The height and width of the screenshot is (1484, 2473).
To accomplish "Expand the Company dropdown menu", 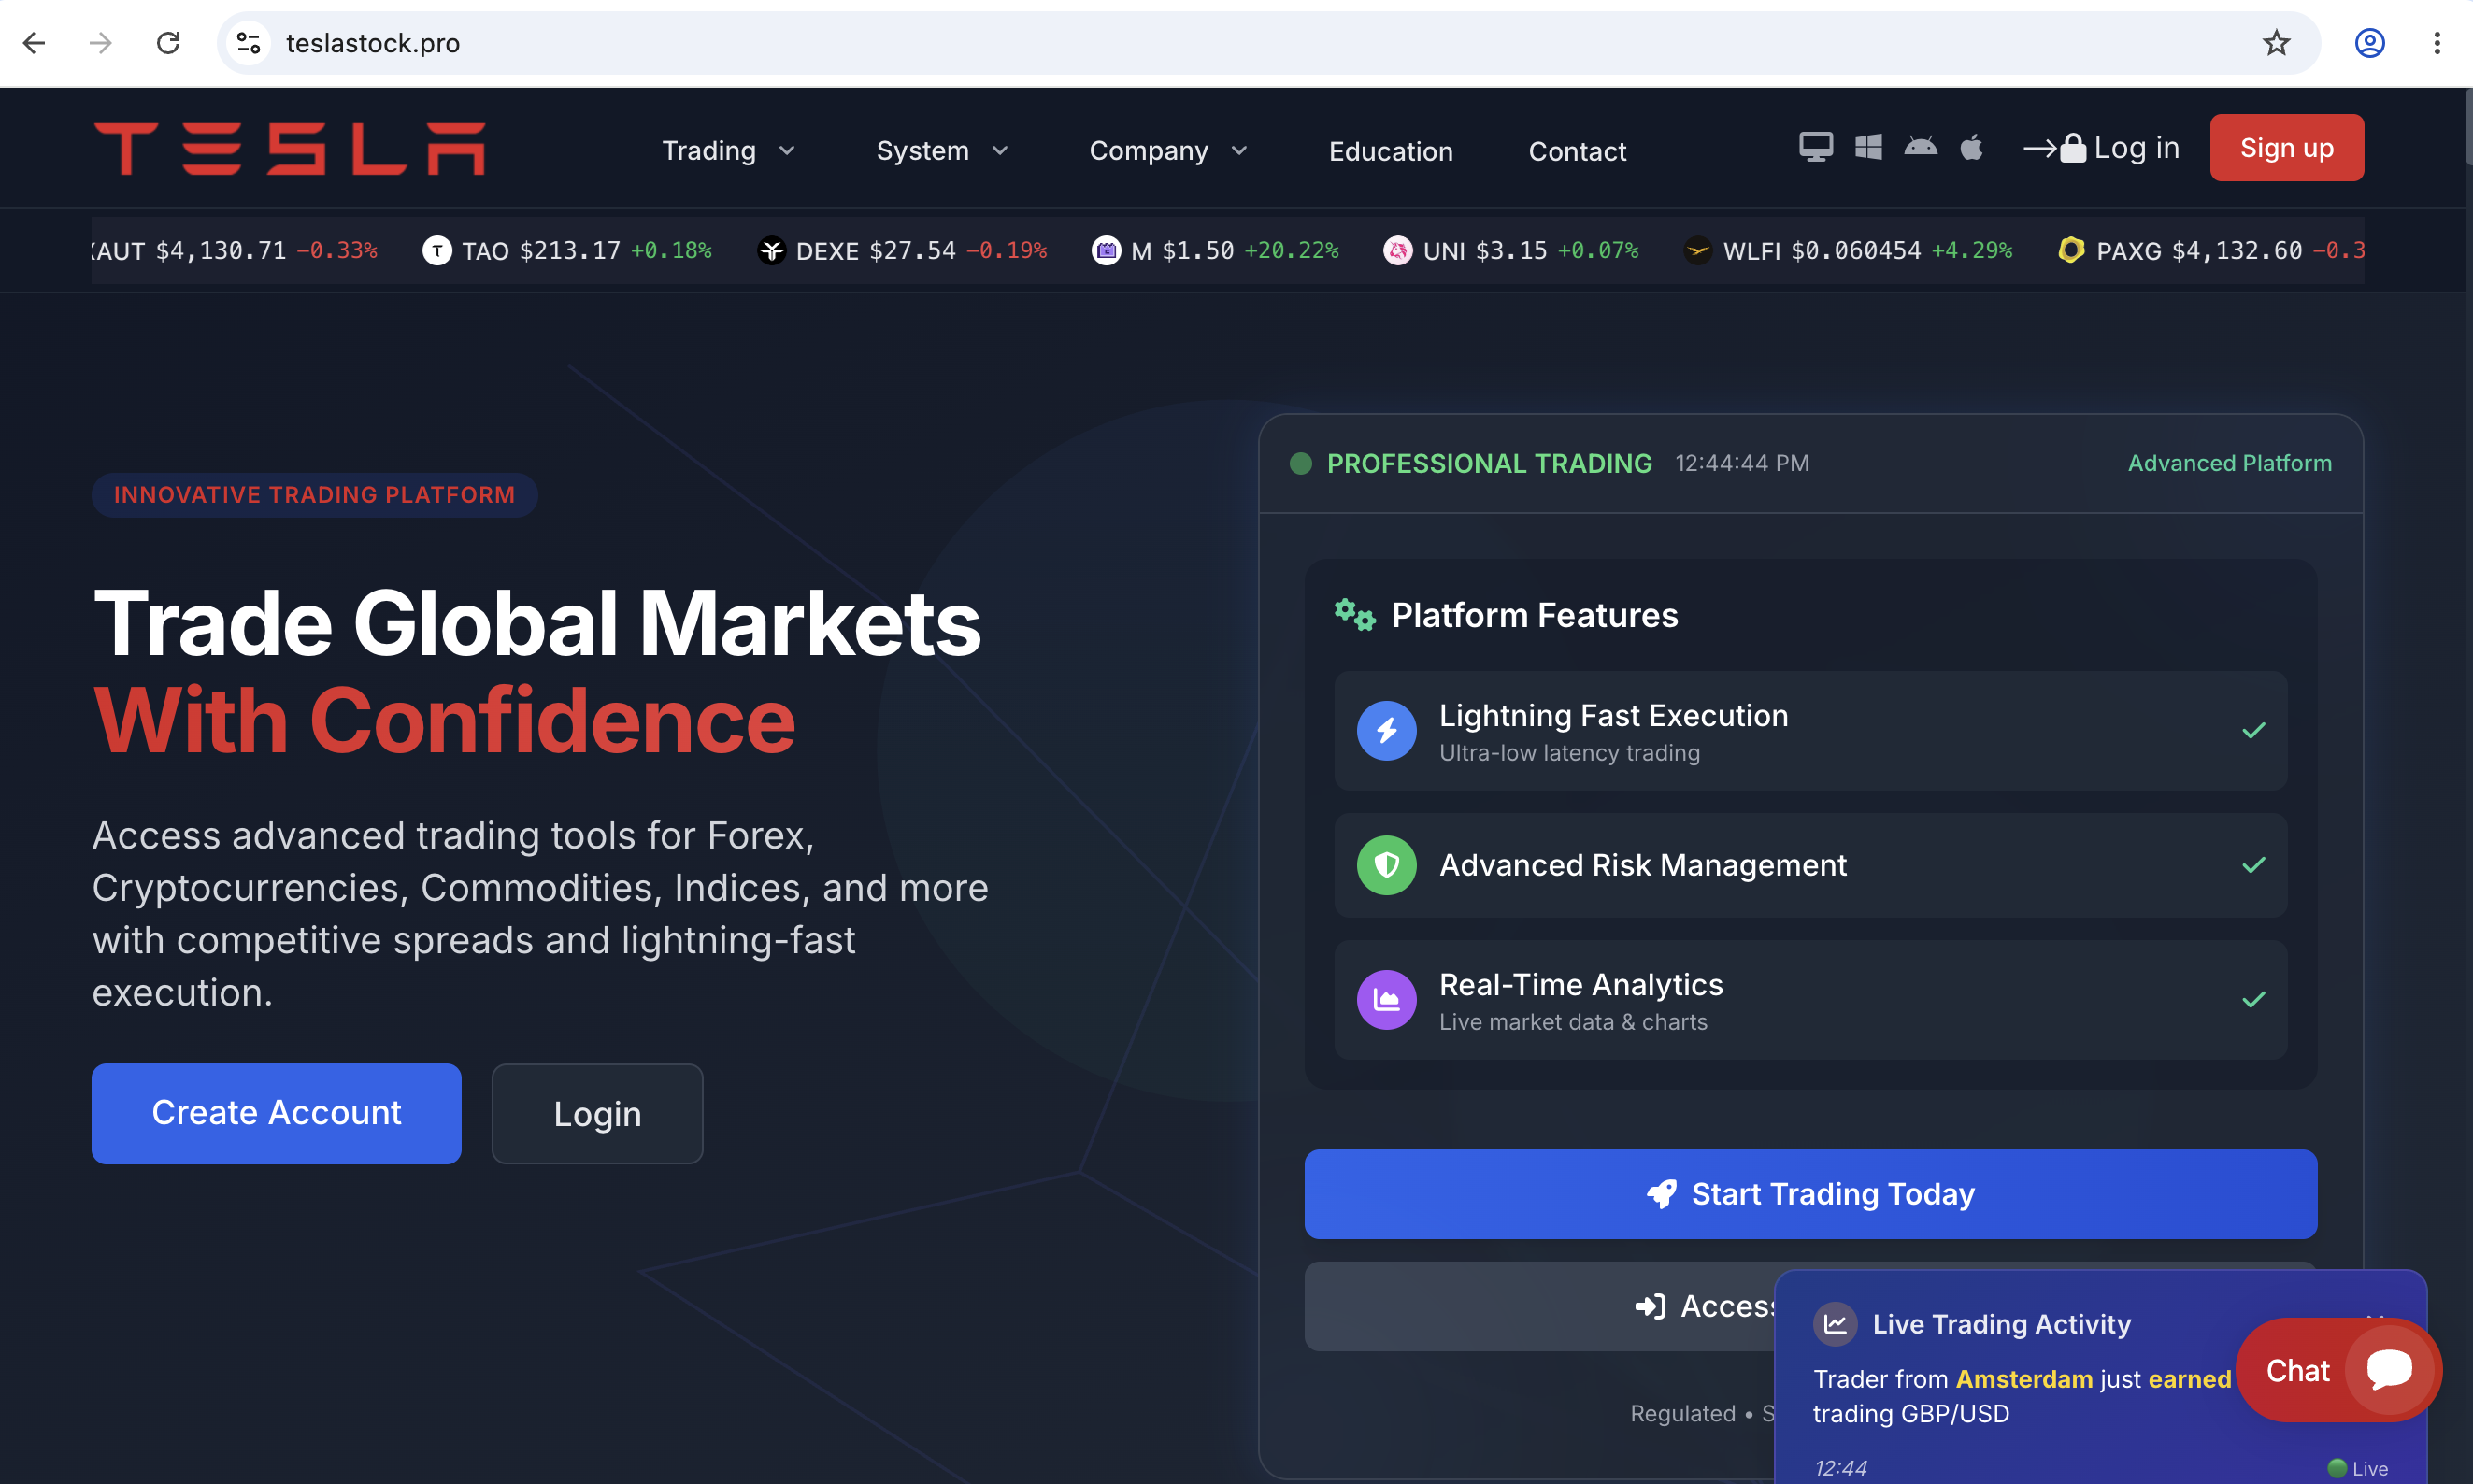I will 1168,151.
